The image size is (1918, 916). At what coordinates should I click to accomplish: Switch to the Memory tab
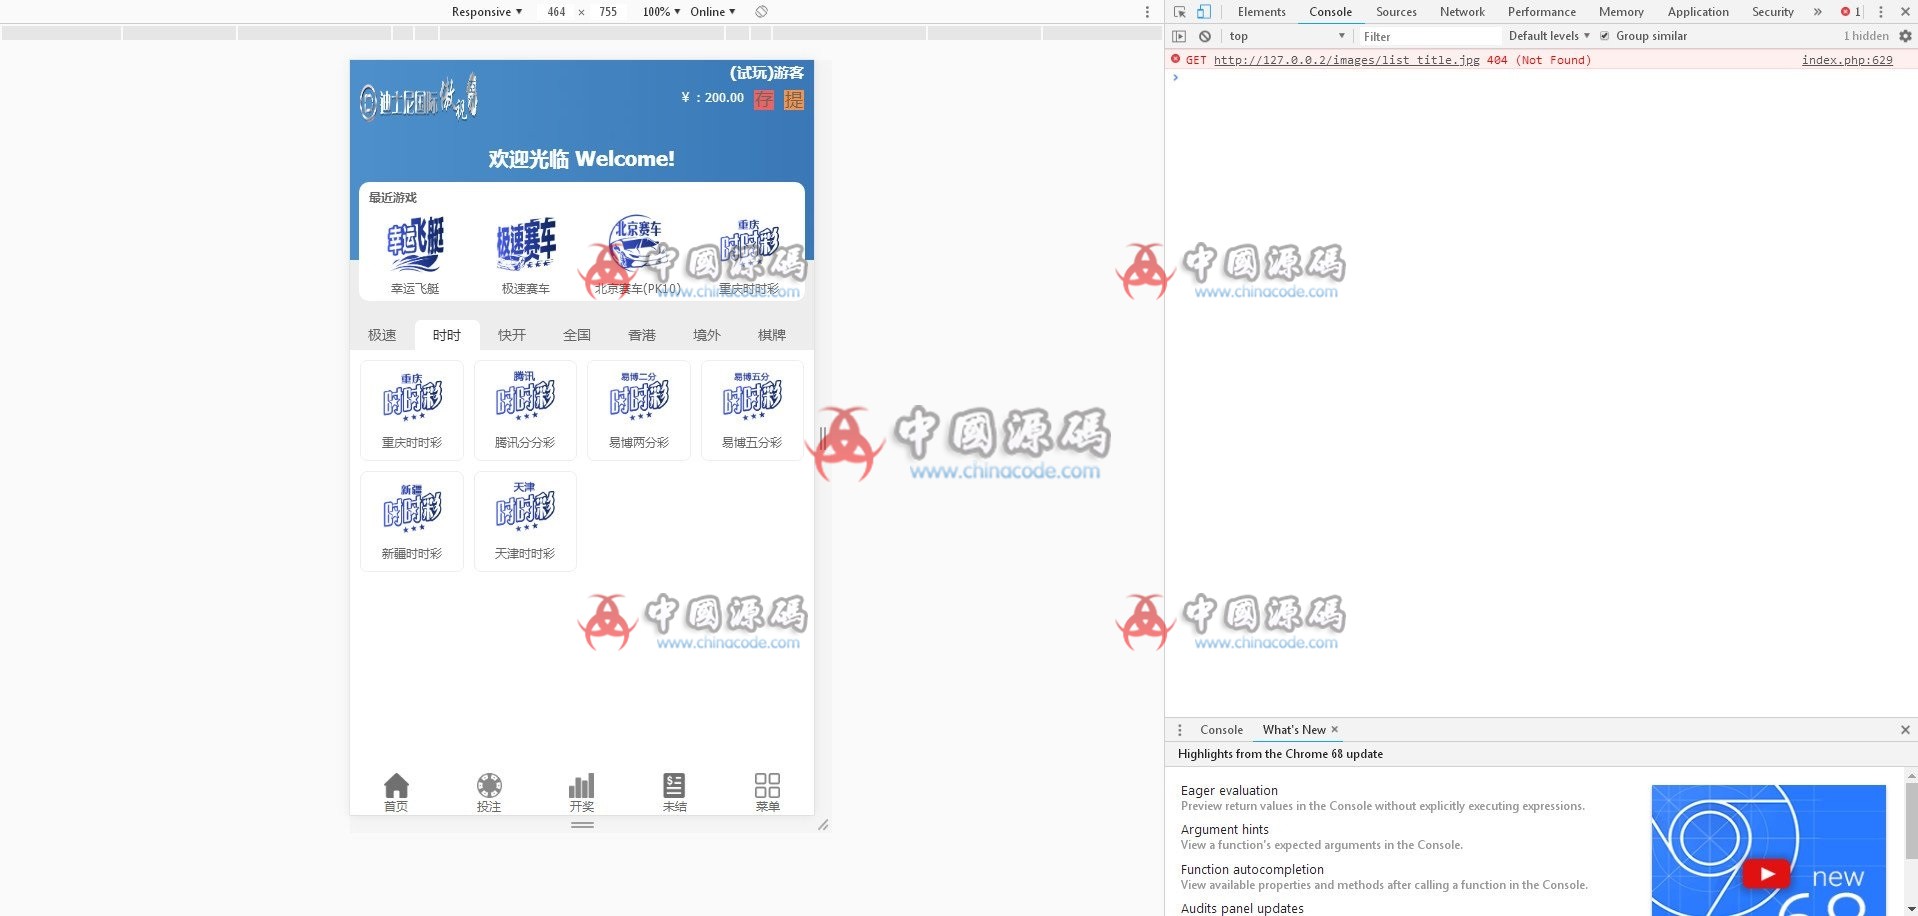[x=1621, y=12]
